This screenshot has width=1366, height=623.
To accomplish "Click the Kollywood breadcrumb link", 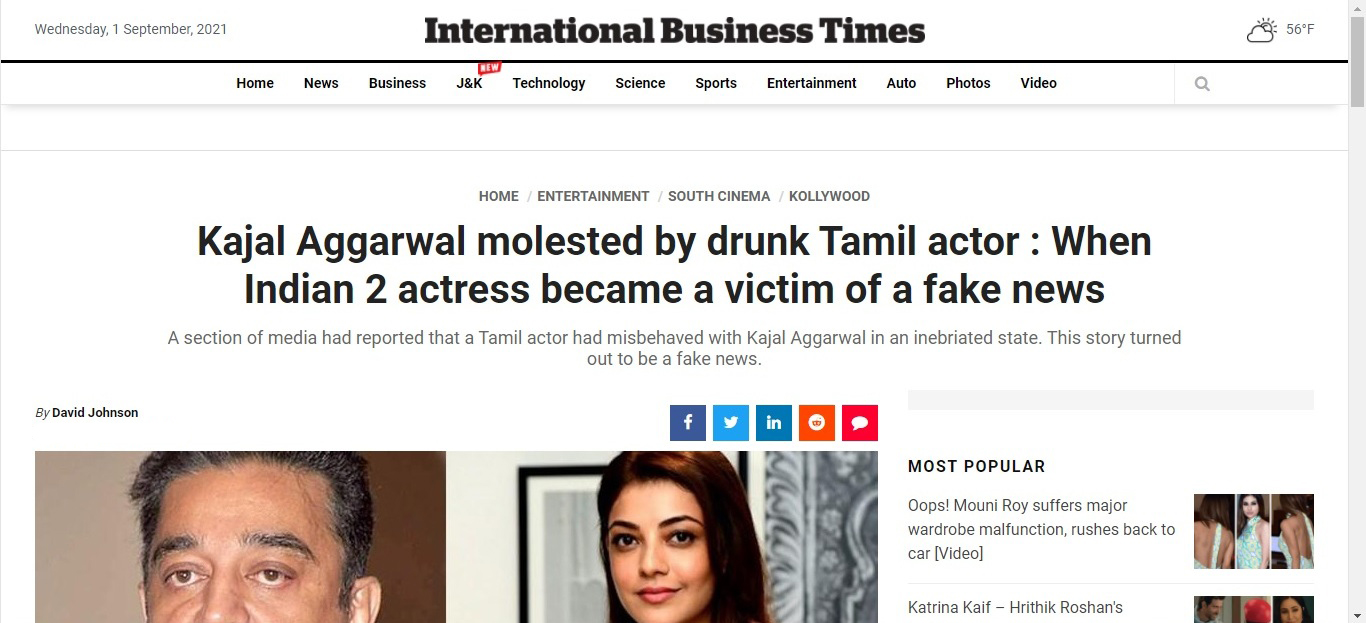I will [829, 196].
